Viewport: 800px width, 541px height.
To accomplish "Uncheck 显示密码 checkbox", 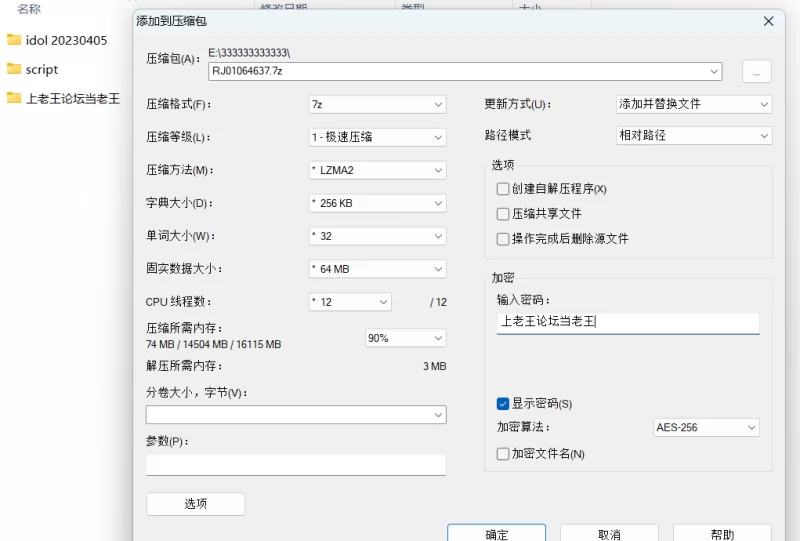I will tap(503, 404).
